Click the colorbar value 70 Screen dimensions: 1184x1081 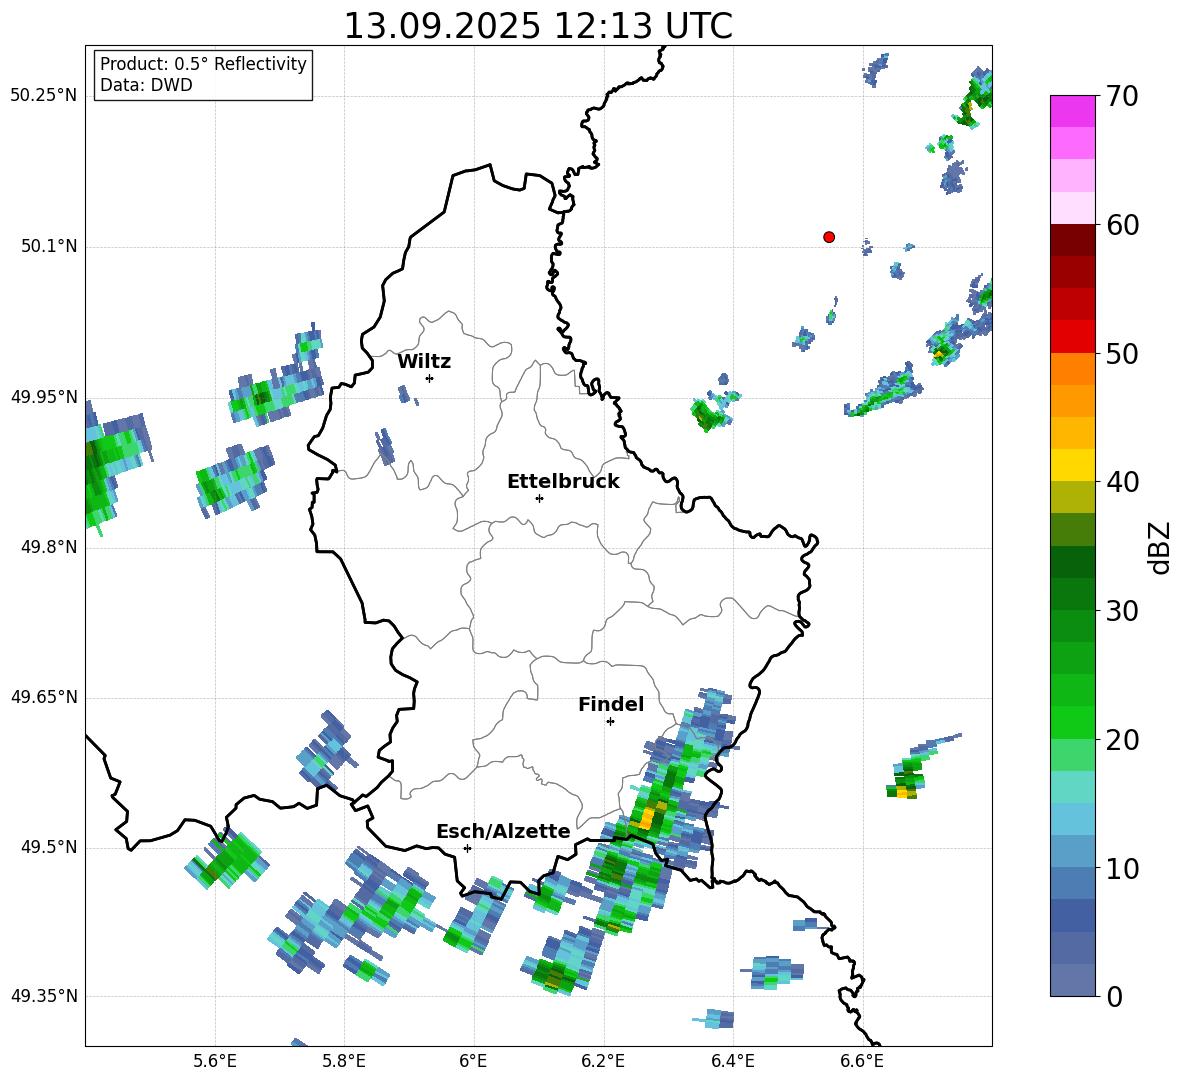tap(1122, 96)
